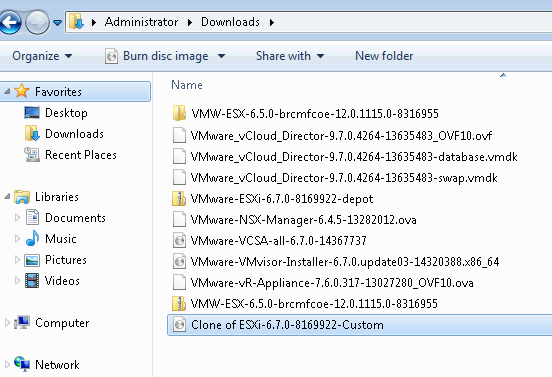
Task: Expand the Documents library
Action: coord(17,218)
